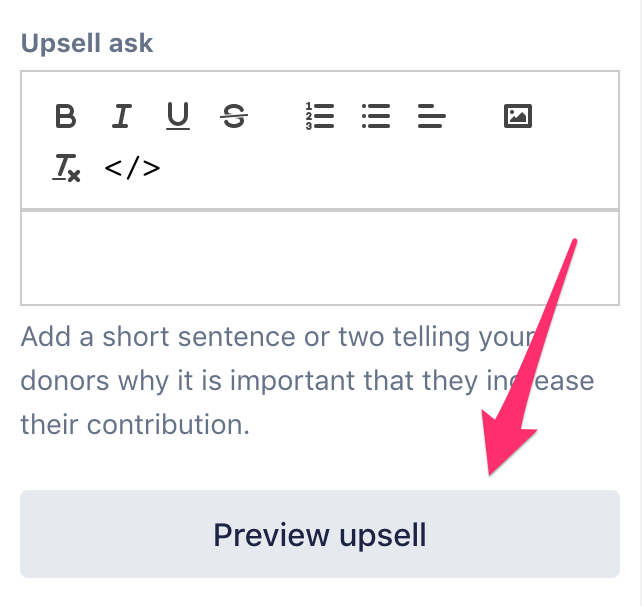Click the words "their contribution" in the hint

click(134, 424)
